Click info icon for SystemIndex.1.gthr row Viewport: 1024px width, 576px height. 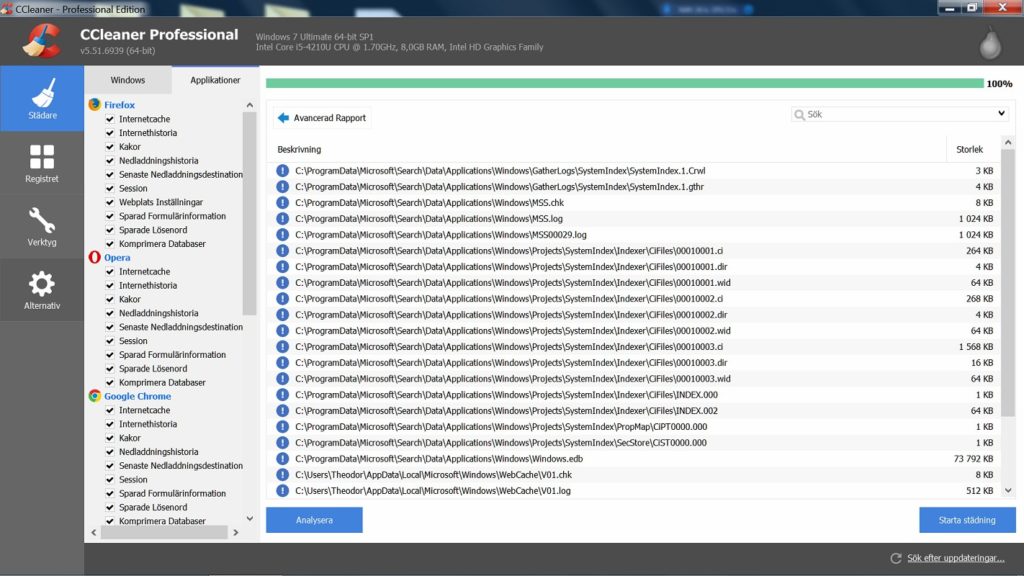point(282,187)
